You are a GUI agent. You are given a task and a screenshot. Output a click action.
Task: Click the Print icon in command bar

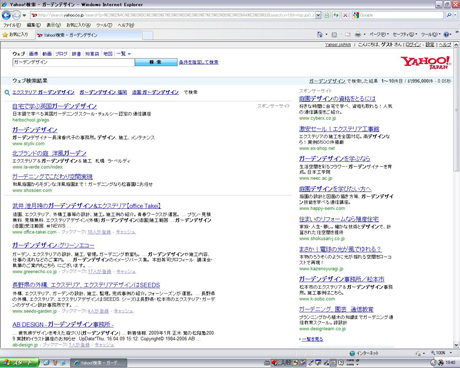point(358,34)
